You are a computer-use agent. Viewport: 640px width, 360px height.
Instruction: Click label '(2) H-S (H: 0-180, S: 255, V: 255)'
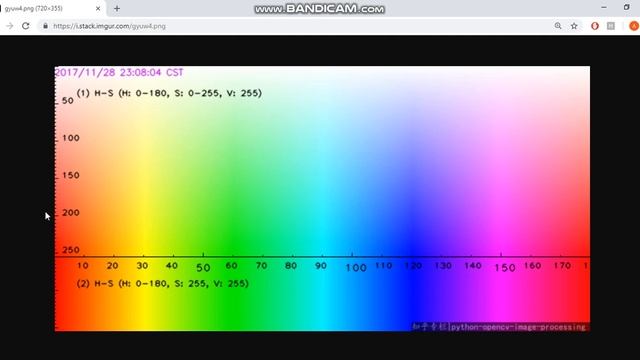(x=162, y=283)
